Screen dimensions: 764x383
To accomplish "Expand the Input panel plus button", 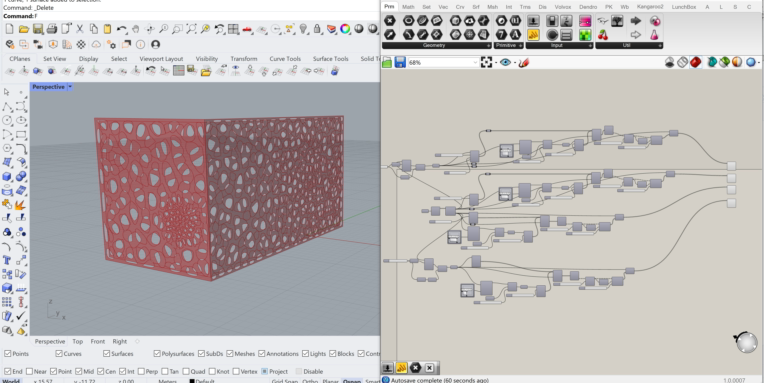I will click(590, 45).
